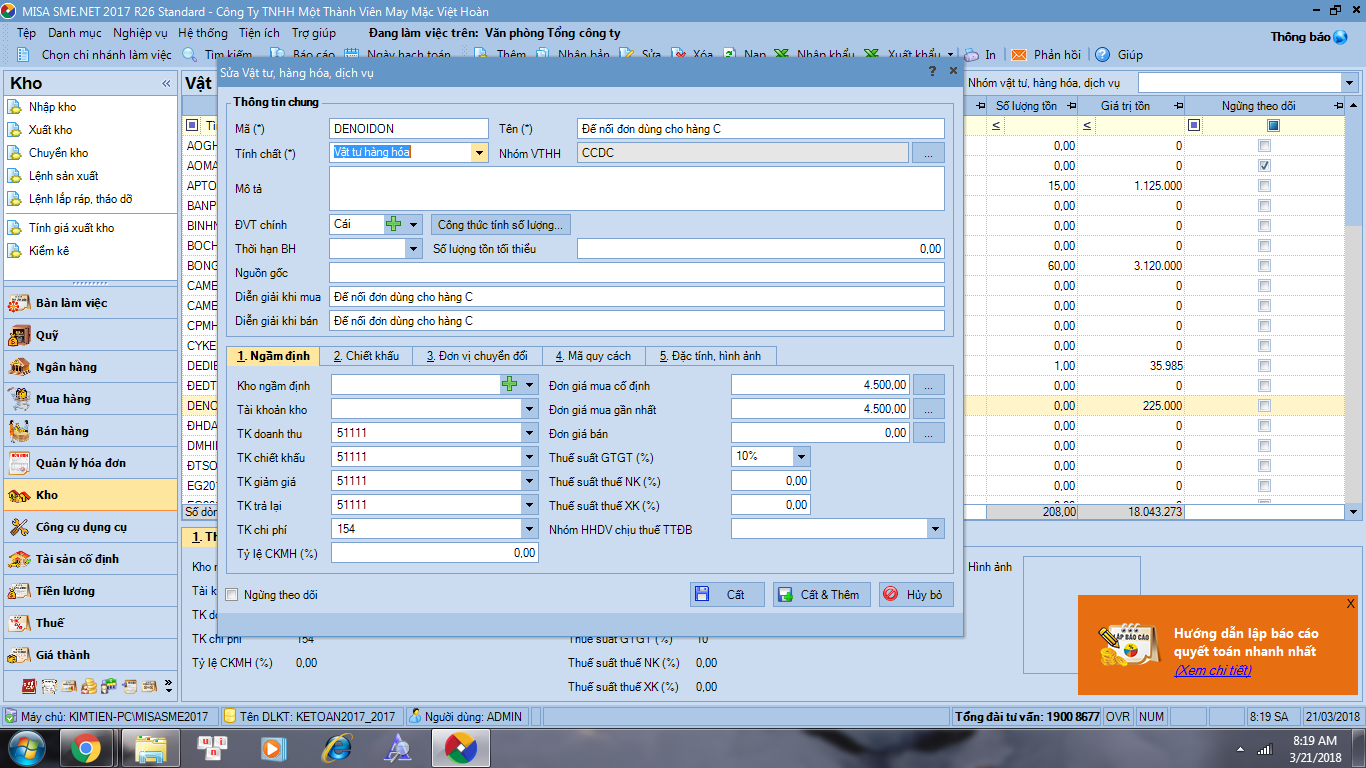Open the Tiền lương module
Image resolution: width=1366 pixels, height=768 pixels.
(89, 591)
